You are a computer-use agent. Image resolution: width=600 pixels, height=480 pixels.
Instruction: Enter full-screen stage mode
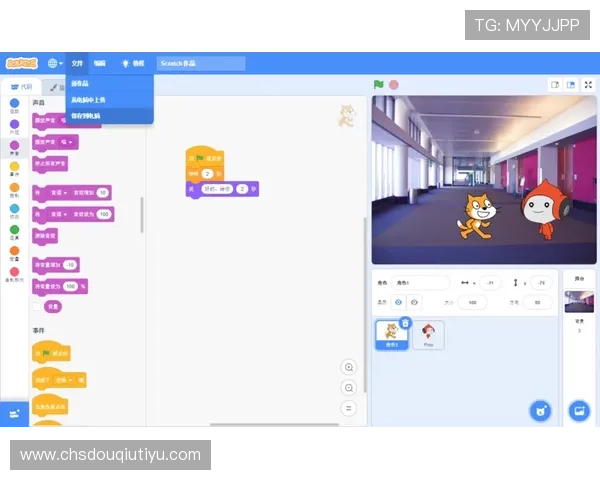588,85
